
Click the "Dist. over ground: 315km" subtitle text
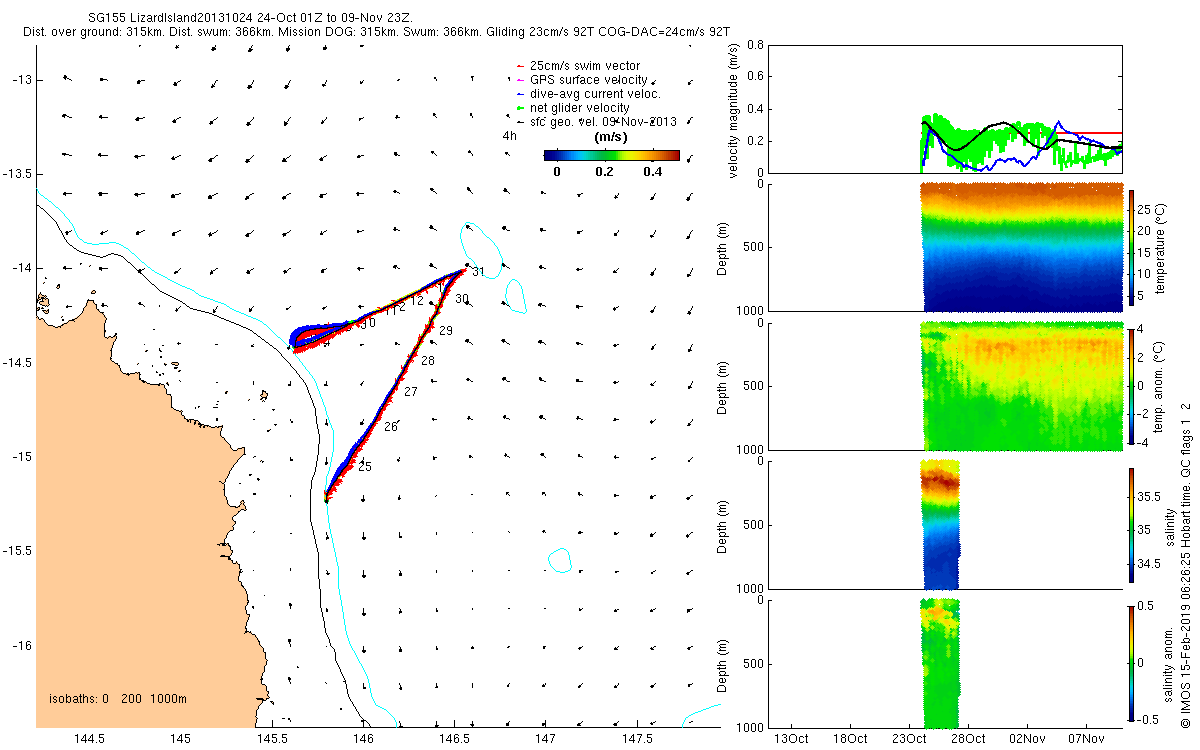[93, 33]
